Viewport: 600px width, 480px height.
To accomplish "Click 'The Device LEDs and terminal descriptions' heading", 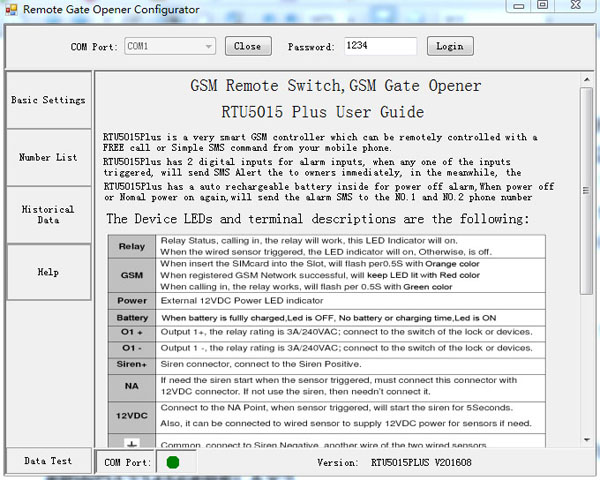I will point(318,219).
